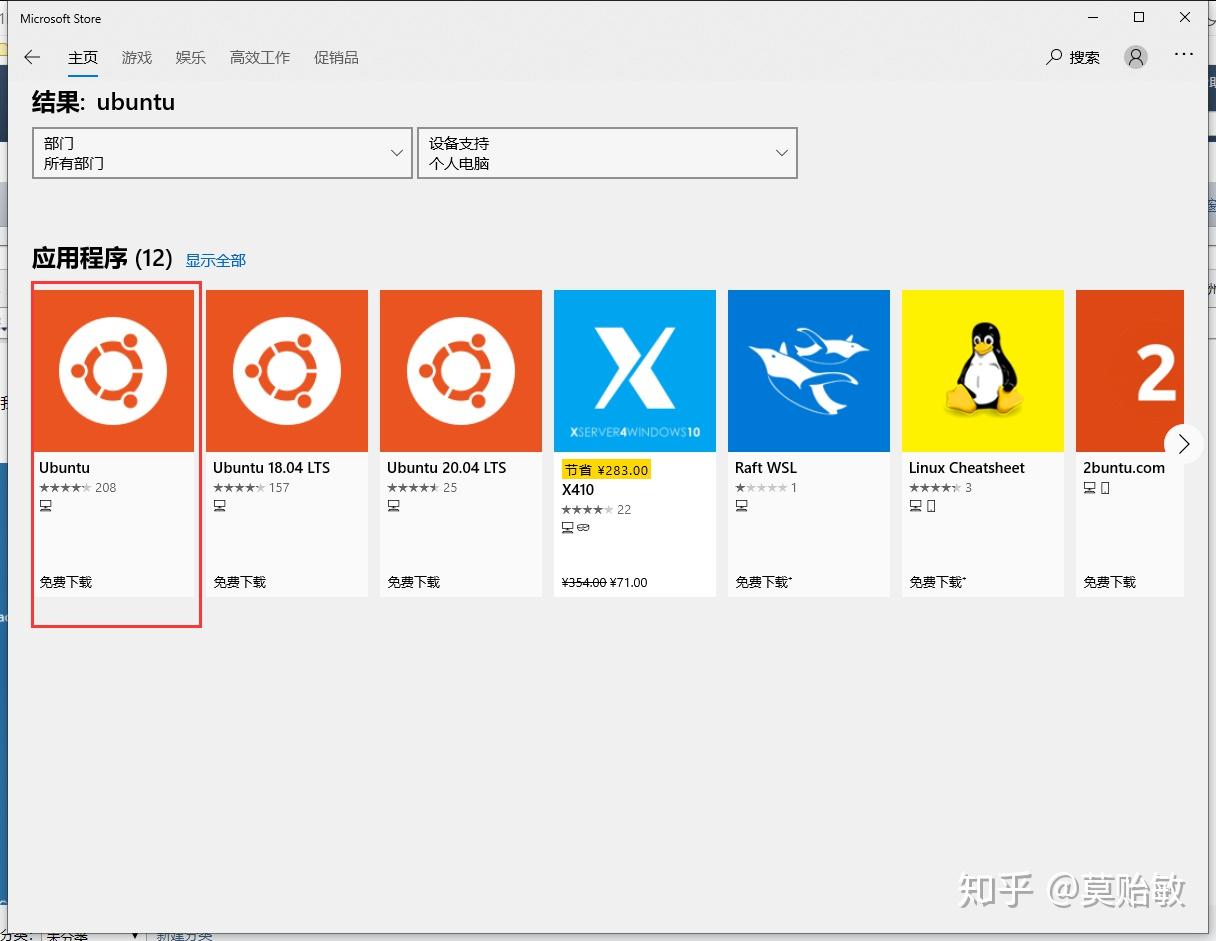Open the 2buntu.com tile image
Image resolution: width=1216 pixels, height=941 pixels.
click(x=1130, y=371)
